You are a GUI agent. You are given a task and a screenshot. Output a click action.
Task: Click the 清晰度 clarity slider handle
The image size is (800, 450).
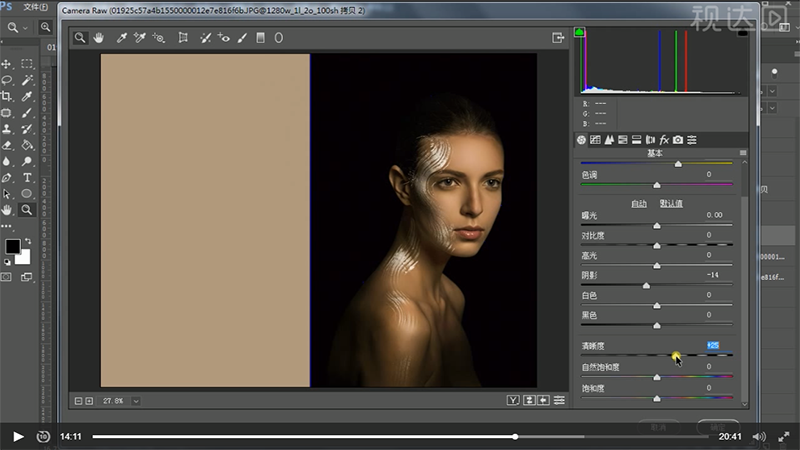[676, 355]
